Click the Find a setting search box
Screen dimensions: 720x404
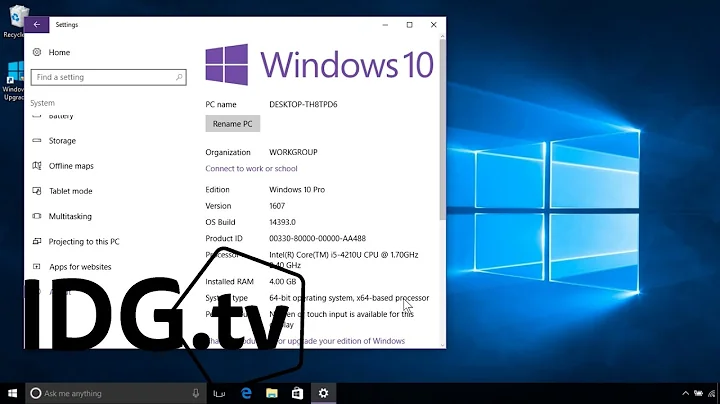[108, 77]
